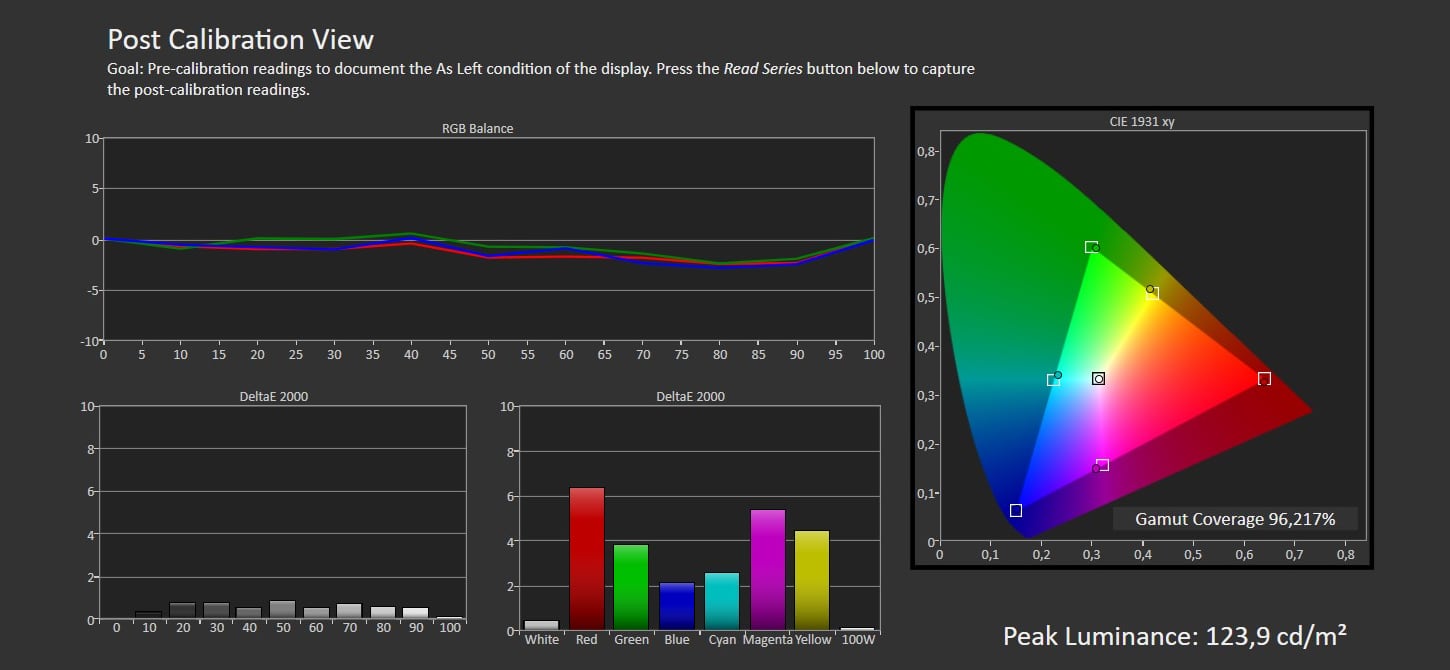Click the Gamut Coverage 96,217% label
The height and width of the screenshot is (670, 1450).
1235,519
